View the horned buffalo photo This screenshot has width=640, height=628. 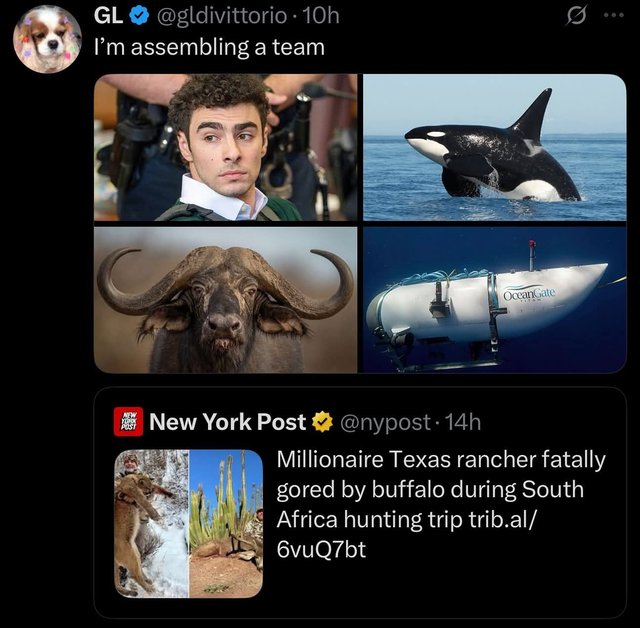point(225,300)
